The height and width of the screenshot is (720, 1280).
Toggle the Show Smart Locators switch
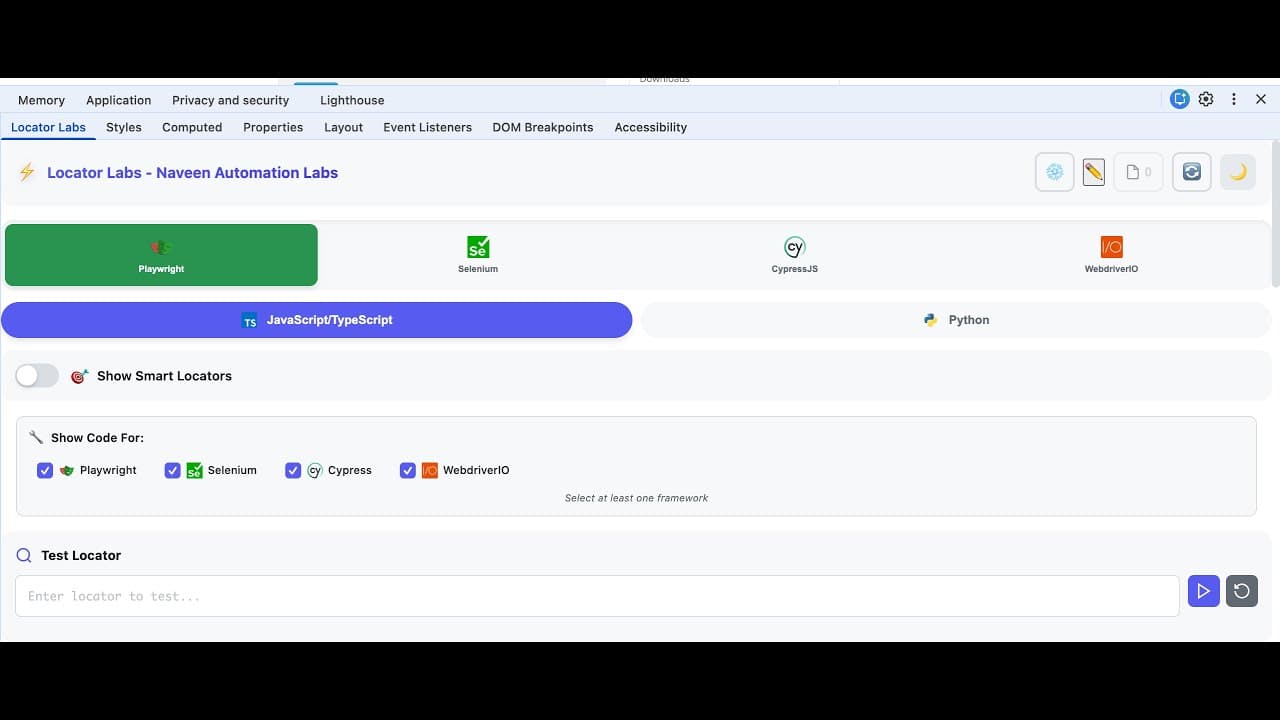click(36, 375)
